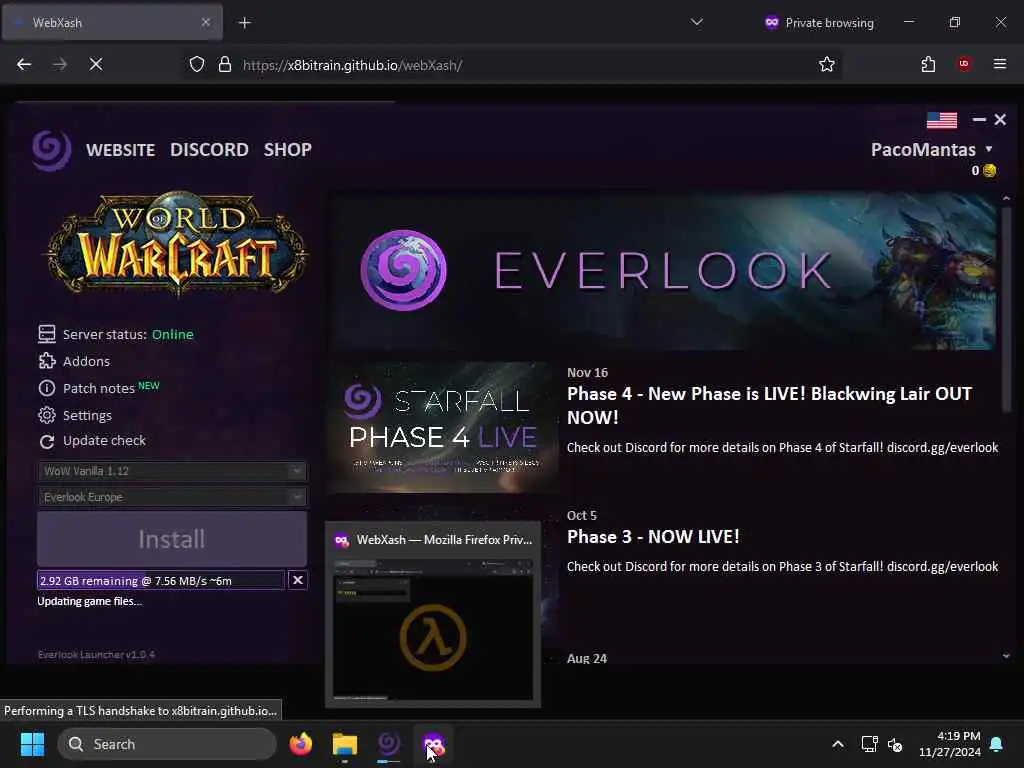The width and height of the screenshot is (1024, 768).
Task: Open Phase 3 NOW LIVE news headline
Action: 653,537
